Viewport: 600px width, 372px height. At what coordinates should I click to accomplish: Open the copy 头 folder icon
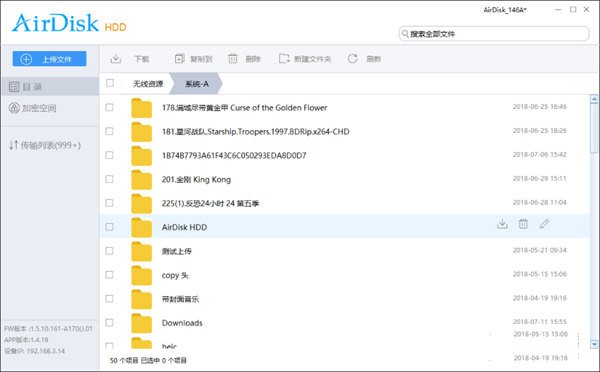tap(142, 275)
